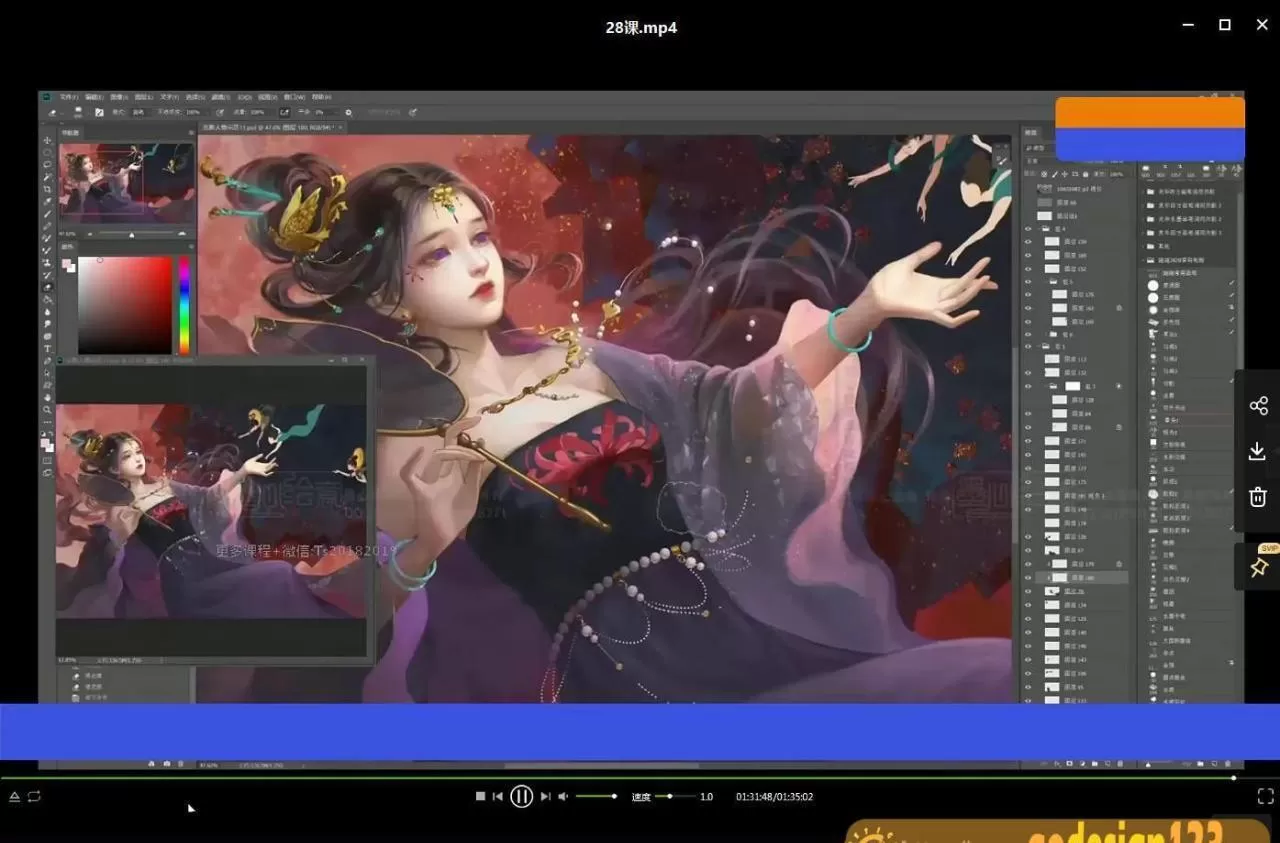The width and height of the screenshot is (1280, 843).
Task: Mute audio with the speaker icon
Action: (563, 797)
